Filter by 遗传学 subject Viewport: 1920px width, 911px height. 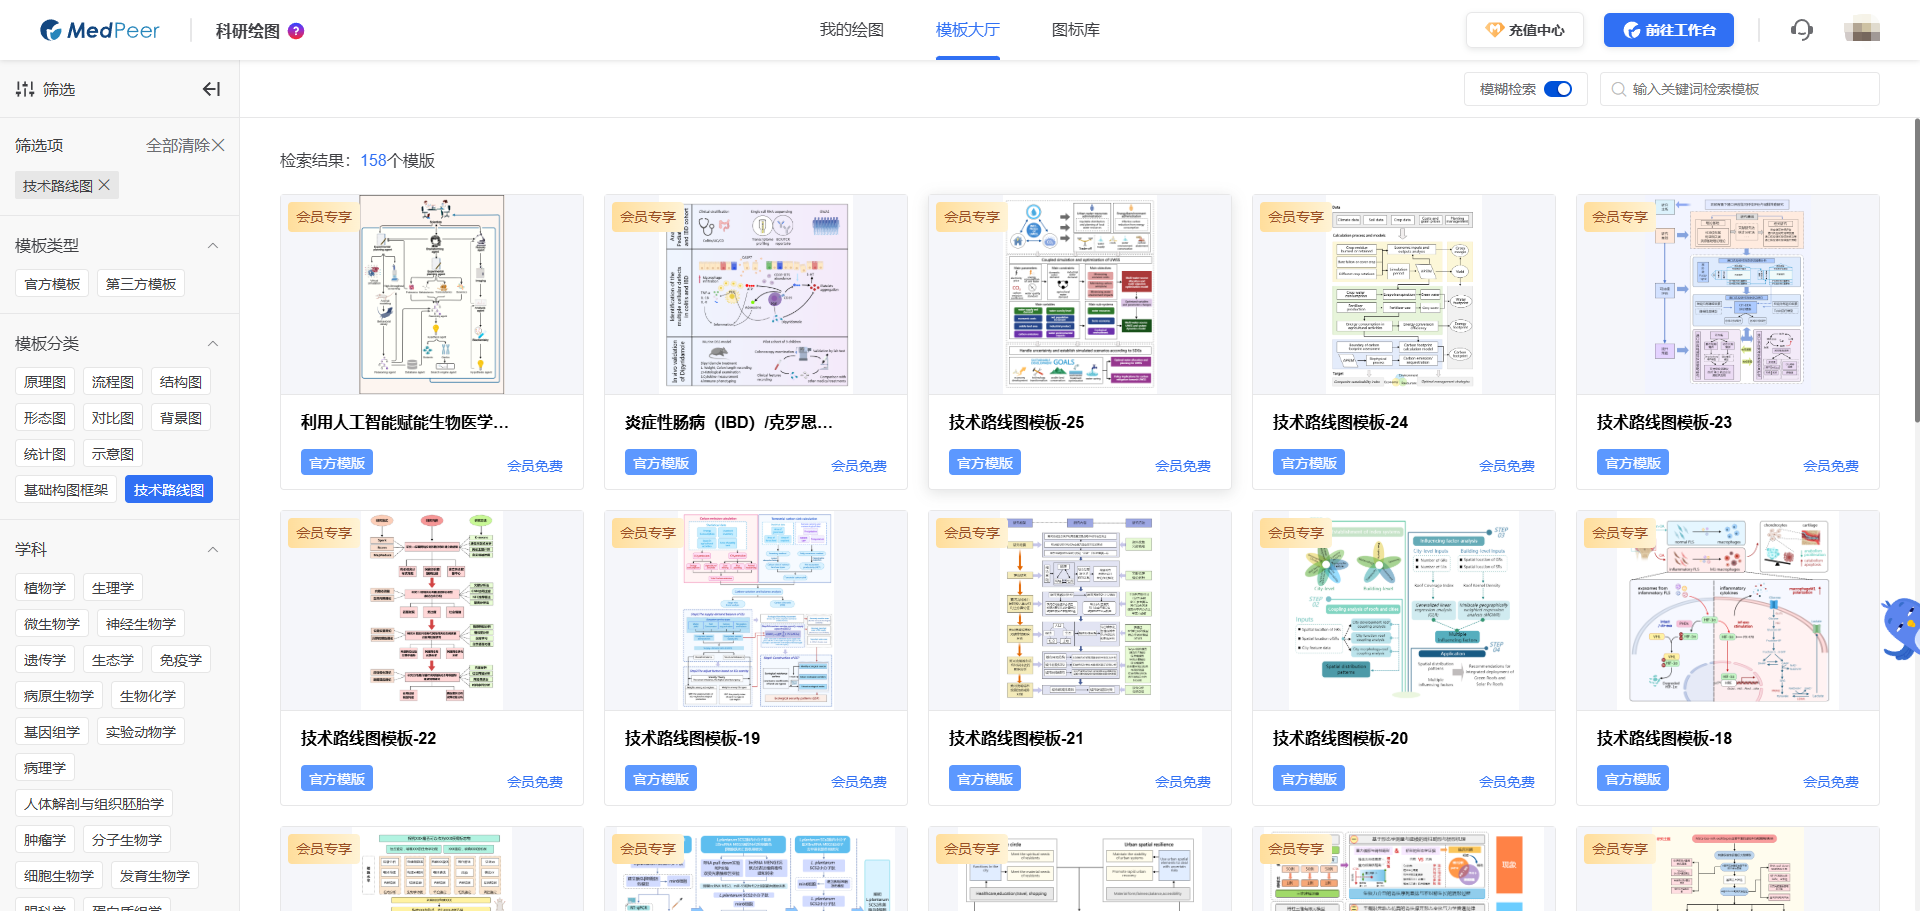[45, 660]
